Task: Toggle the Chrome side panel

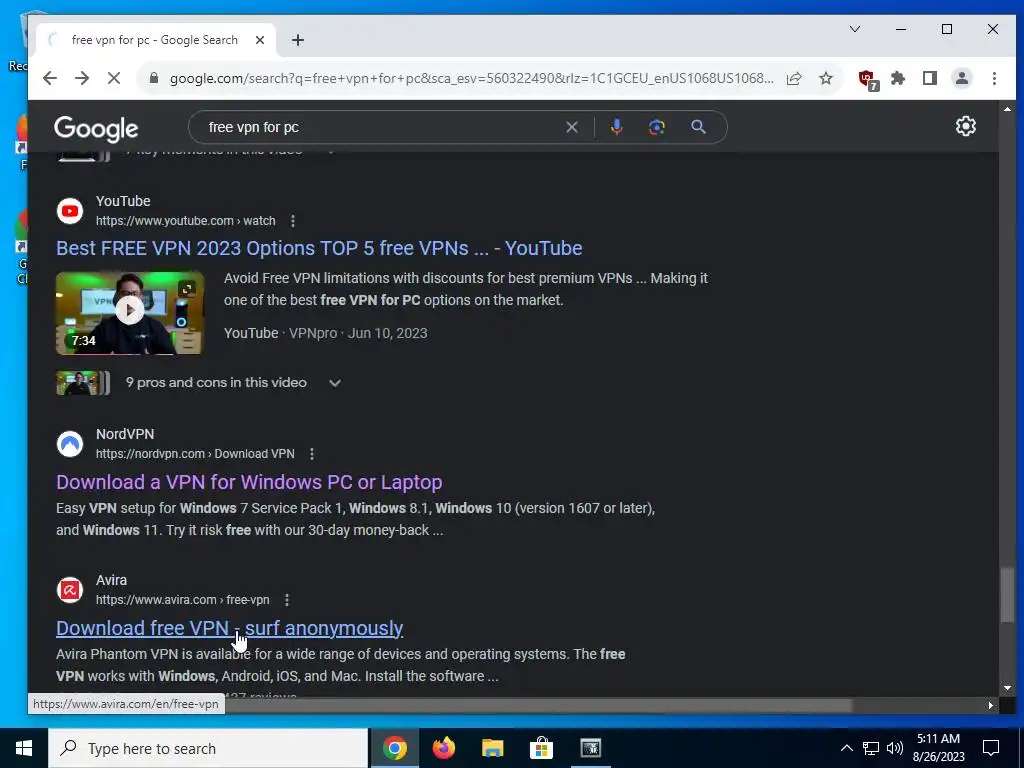Action: pos(930,78)
